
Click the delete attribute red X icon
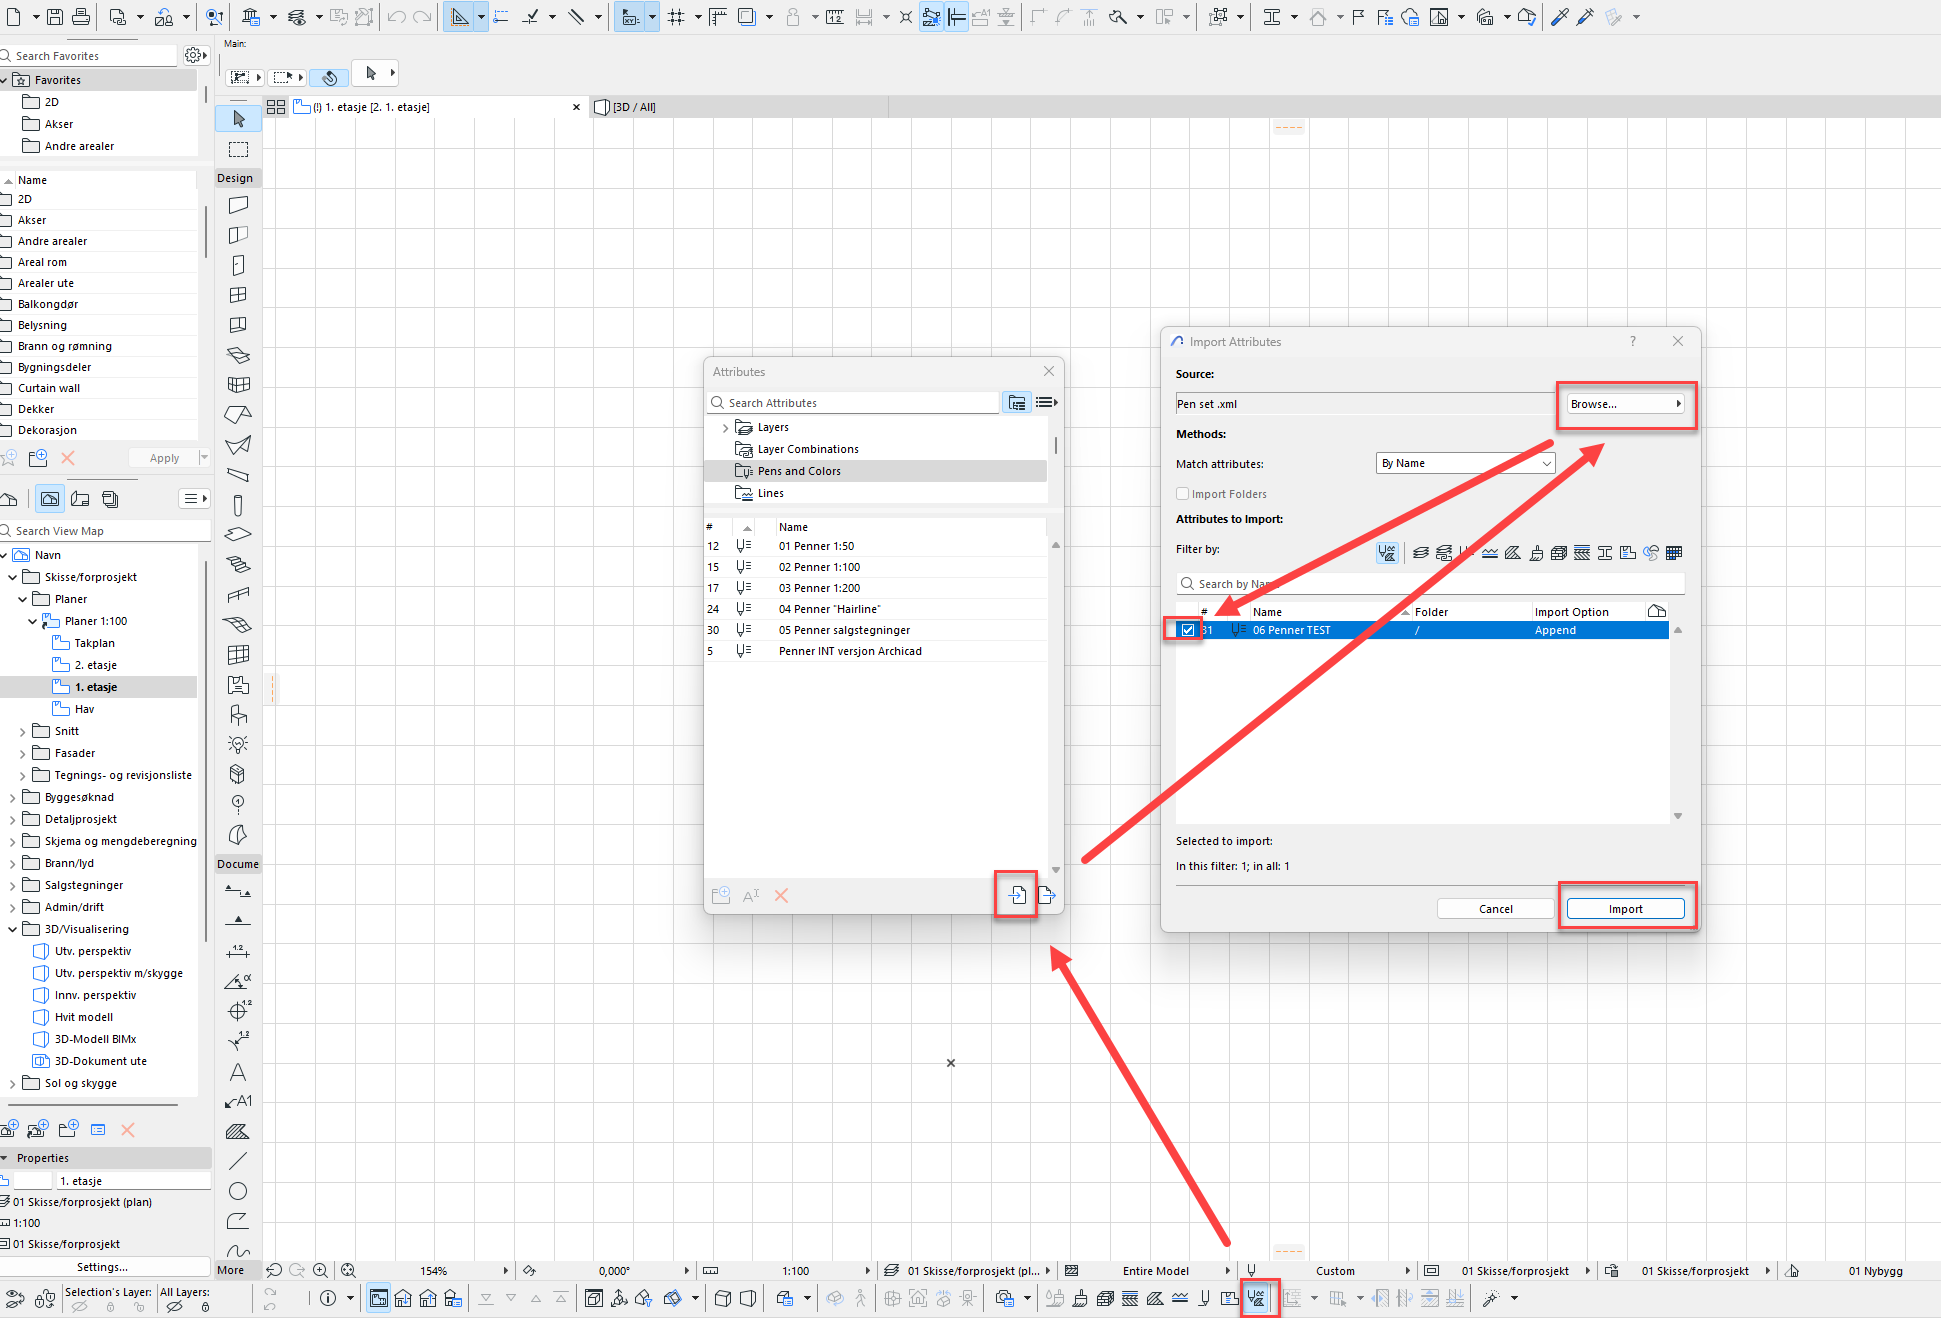(x=781, y=896)
